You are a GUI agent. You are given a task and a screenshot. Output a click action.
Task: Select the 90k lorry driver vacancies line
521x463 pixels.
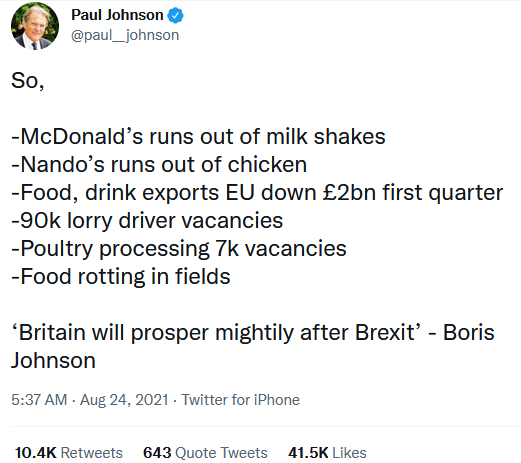(147, 221)
